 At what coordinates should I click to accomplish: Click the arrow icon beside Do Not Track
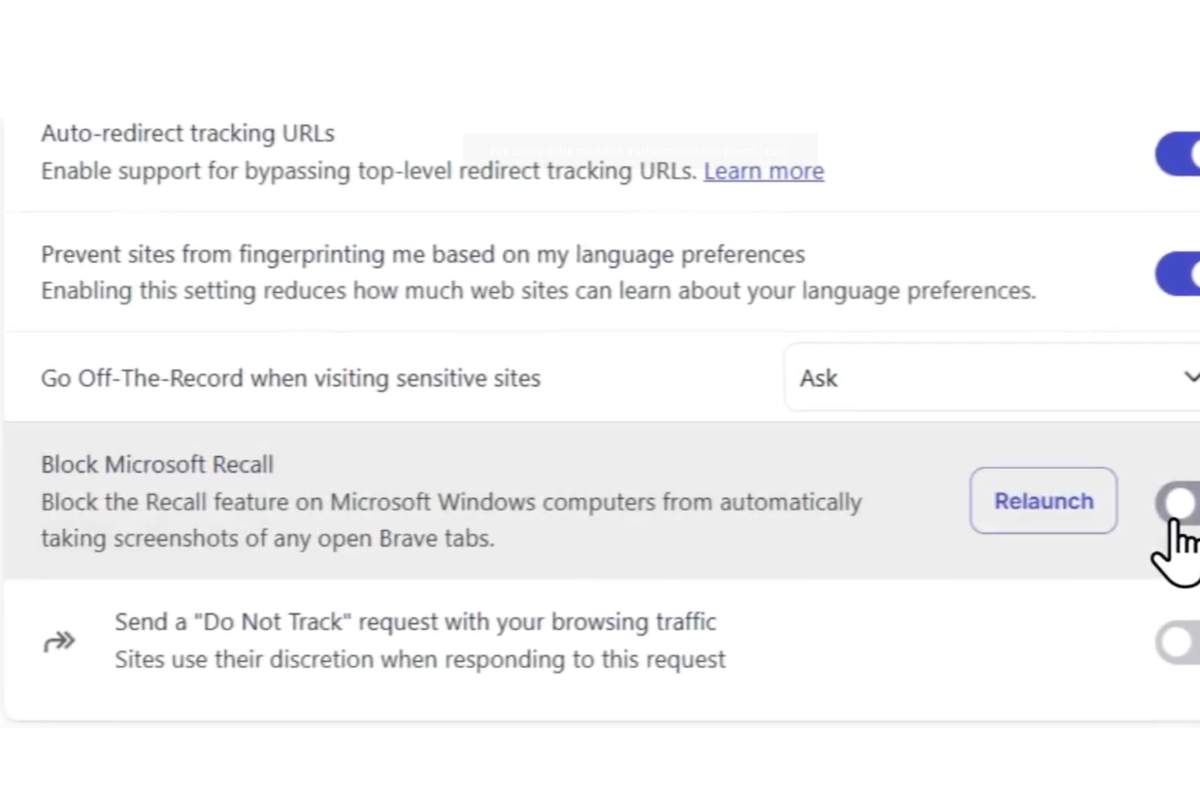(59, 642)
